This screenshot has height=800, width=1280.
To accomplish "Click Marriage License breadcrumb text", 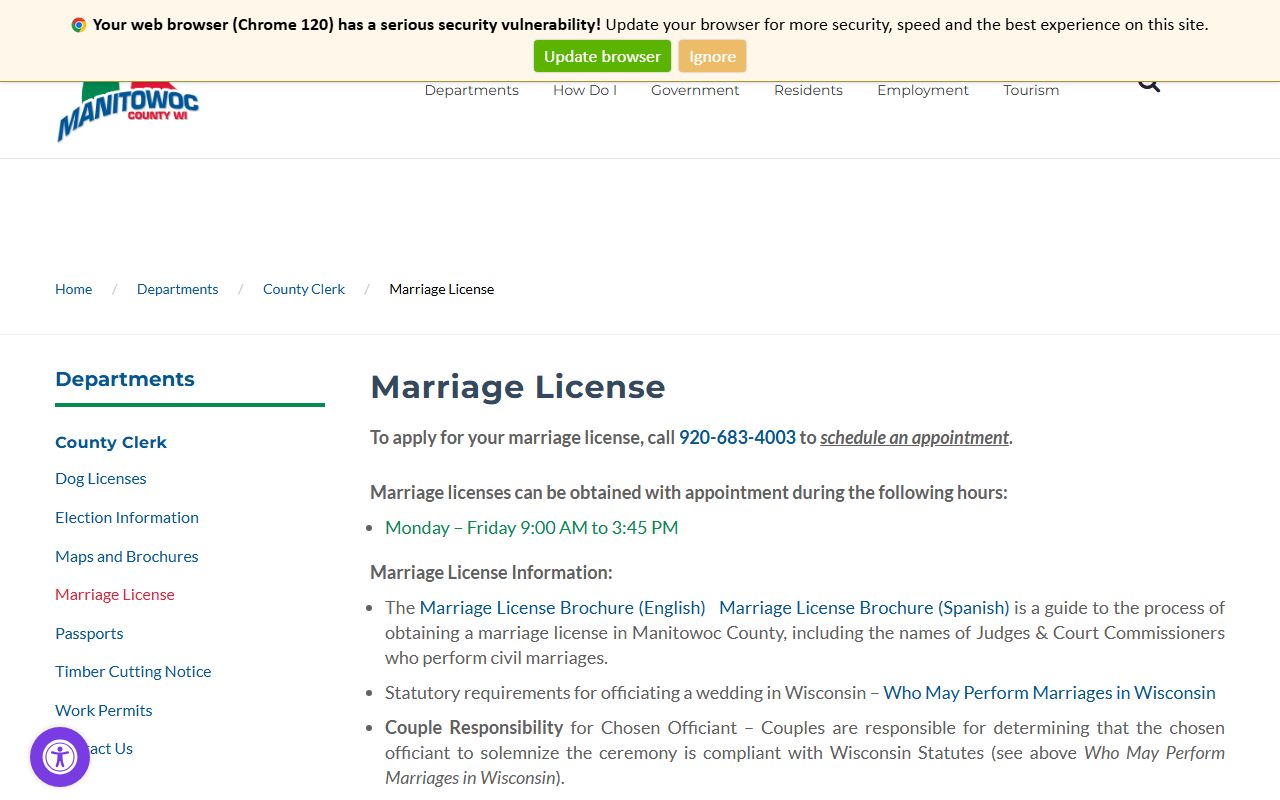I will (442, 289).
